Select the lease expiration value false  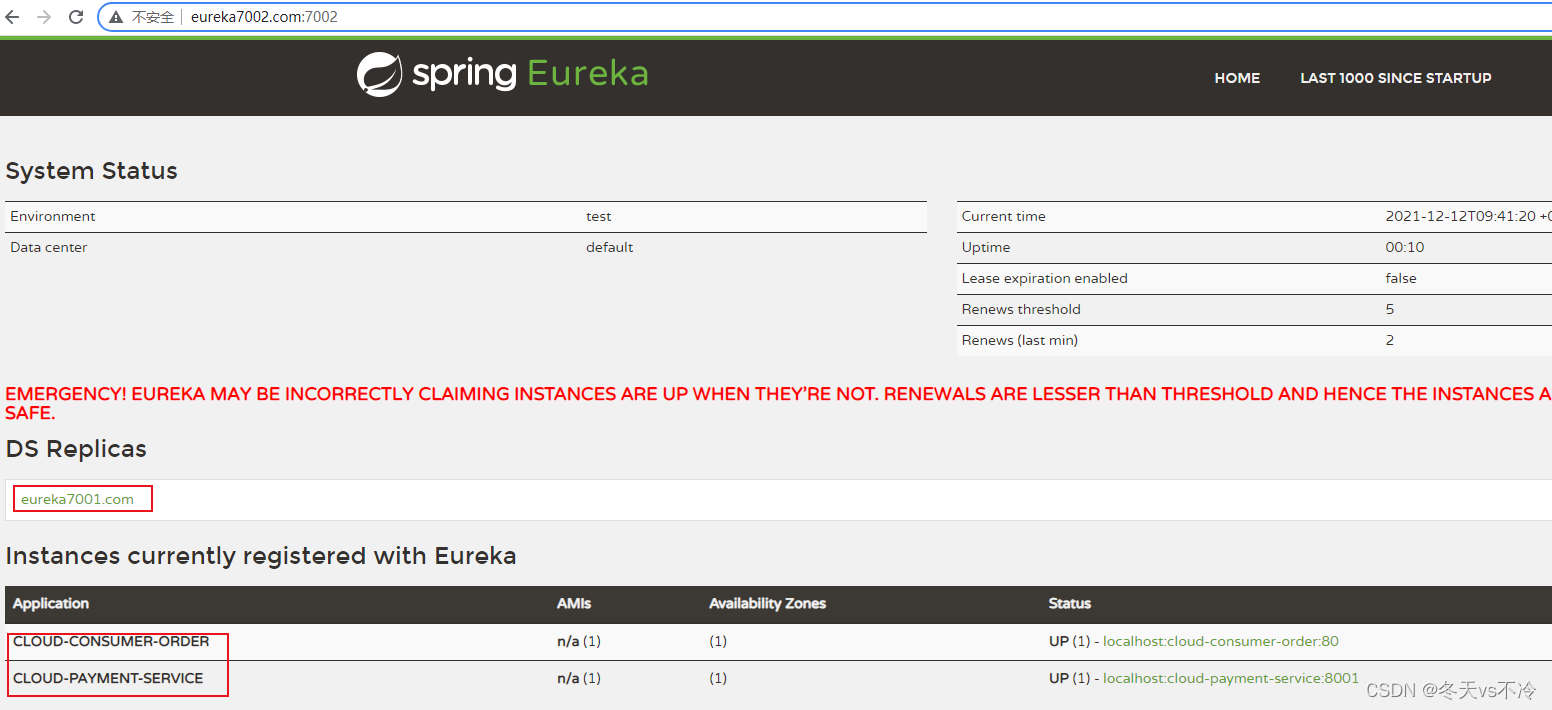click(1400, 278)
